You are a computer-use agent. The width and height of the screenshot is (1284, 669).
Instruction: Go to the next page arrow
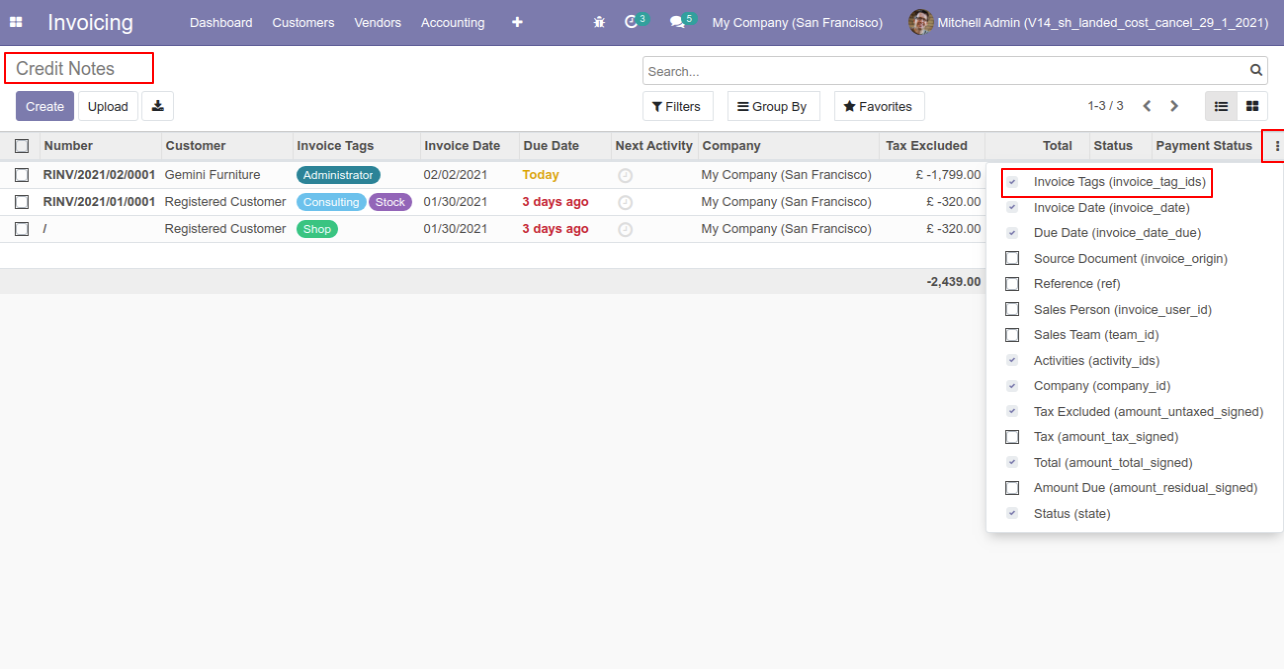tap(1174, 106)
